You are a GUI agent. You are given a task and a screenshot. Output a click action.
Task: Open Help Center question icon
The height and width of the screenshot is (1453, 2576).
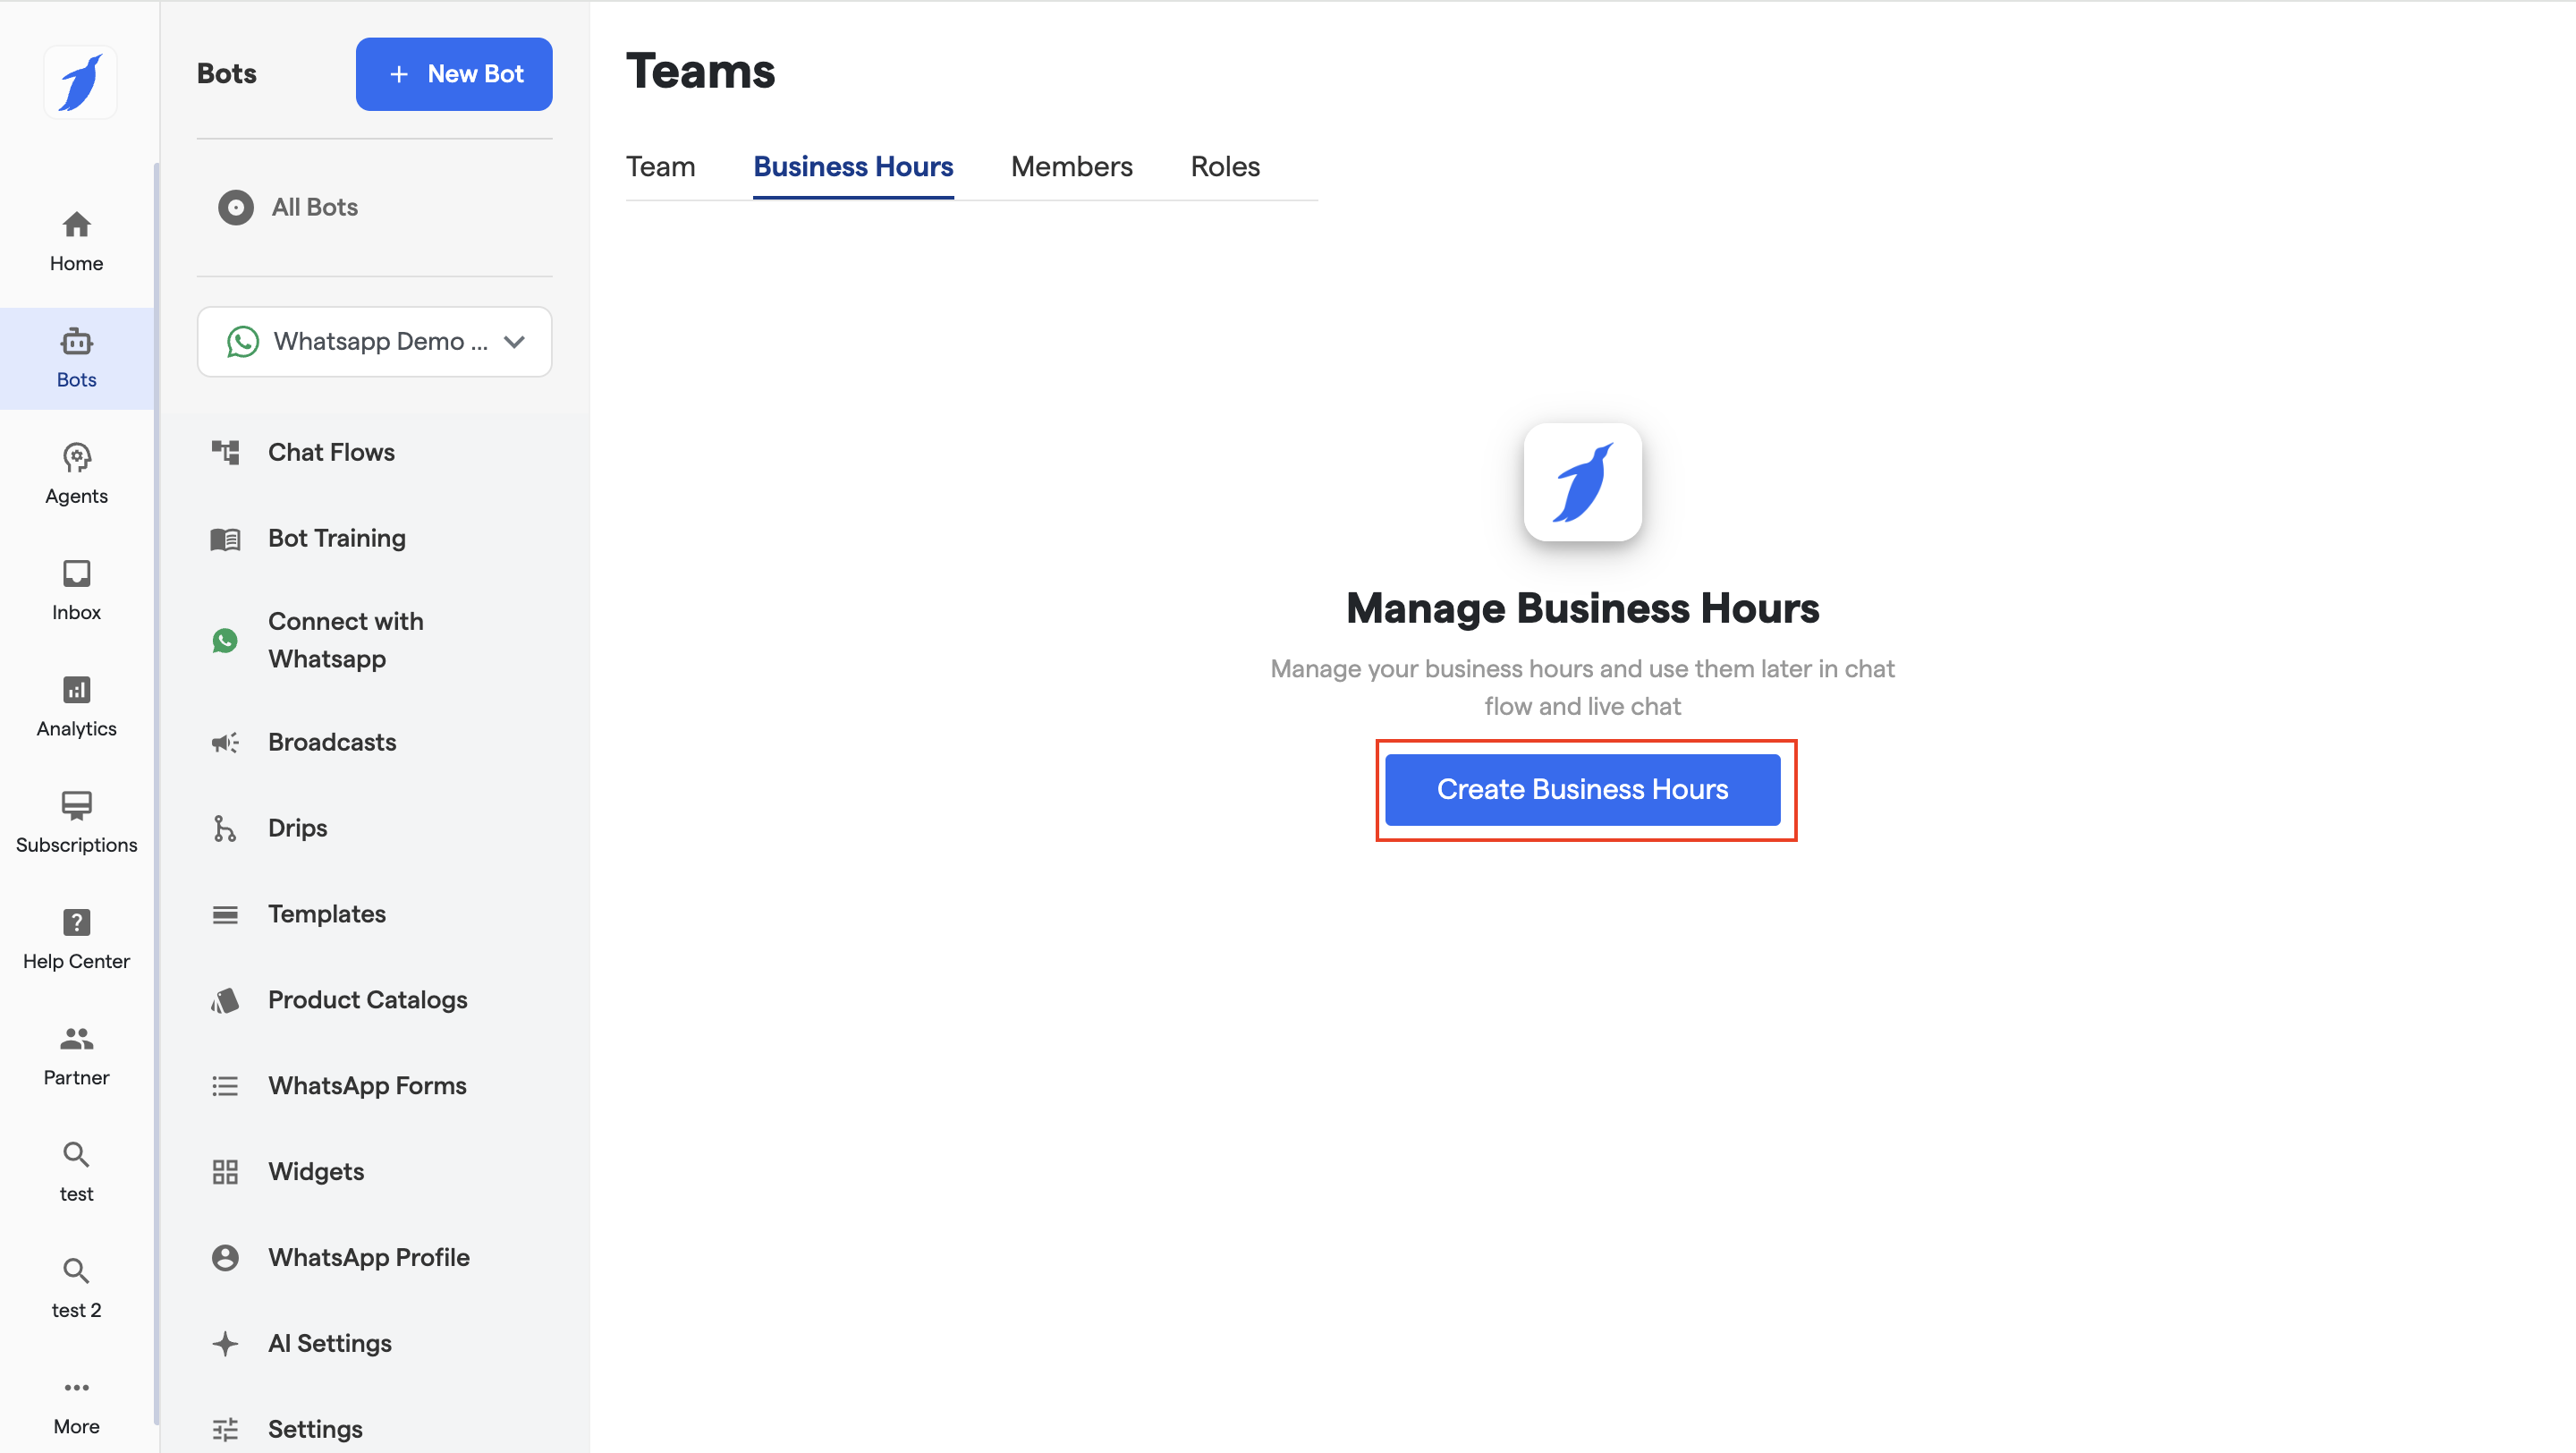[76, 922]
